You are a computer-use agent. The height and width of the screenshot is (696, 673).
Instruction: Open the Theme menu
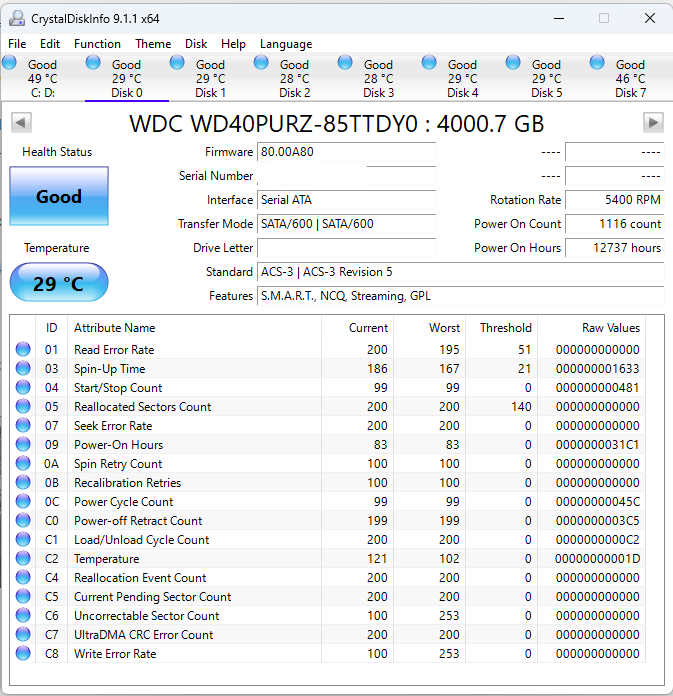pos(153,44)
